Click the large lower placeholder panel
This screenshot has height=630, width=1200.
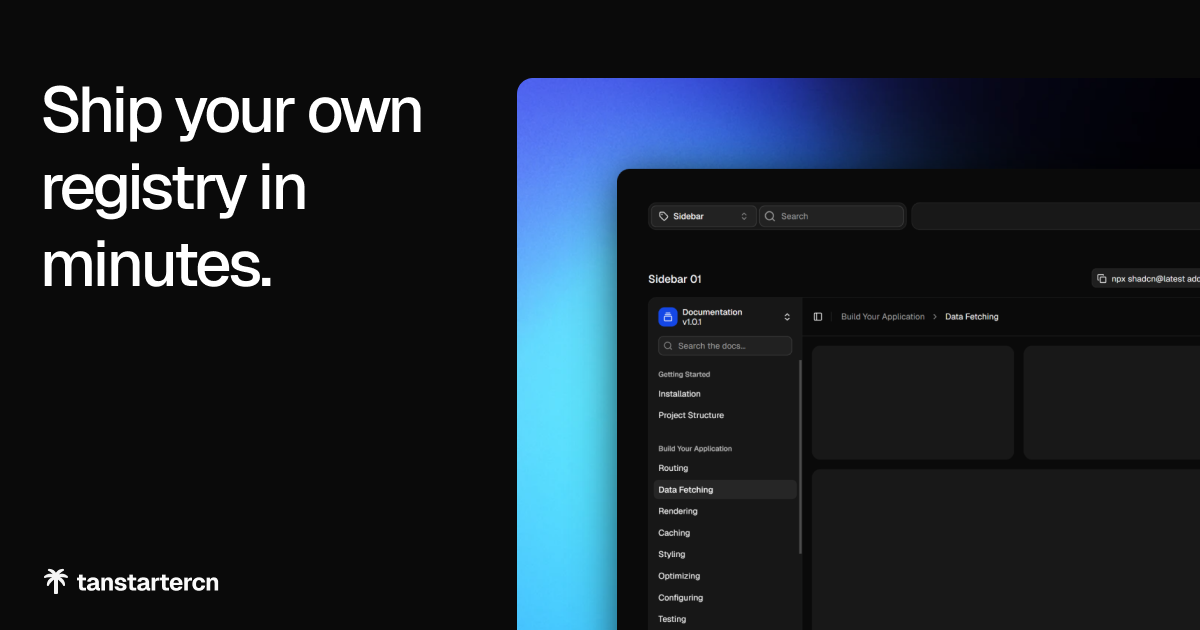click(1006, 549)
